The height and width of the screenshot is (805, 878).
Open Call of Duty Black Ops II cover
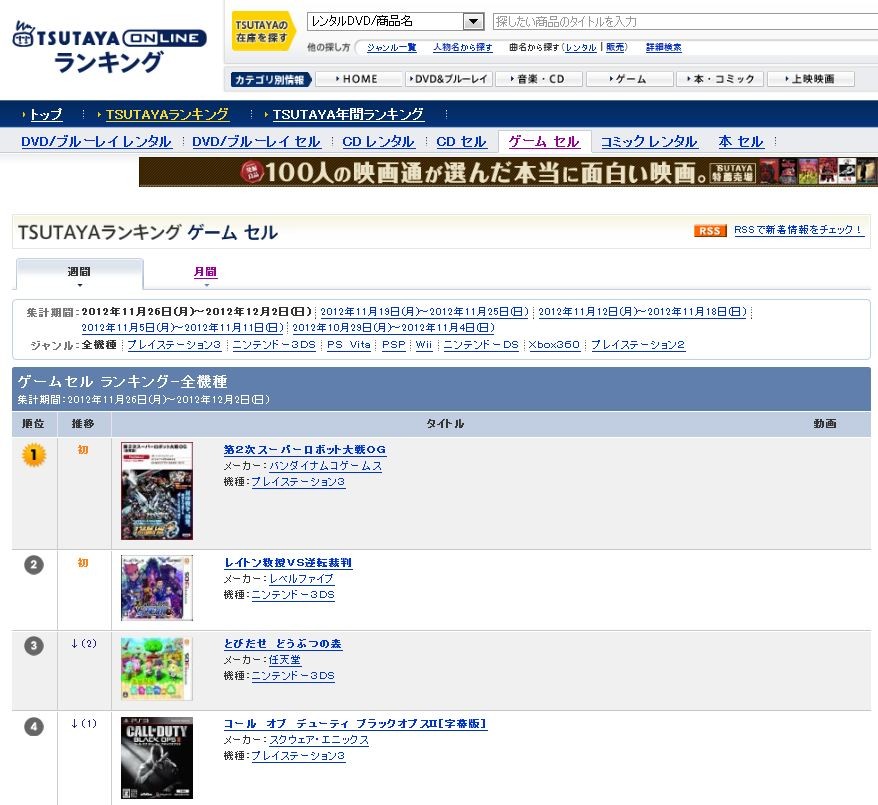(157, 758)
